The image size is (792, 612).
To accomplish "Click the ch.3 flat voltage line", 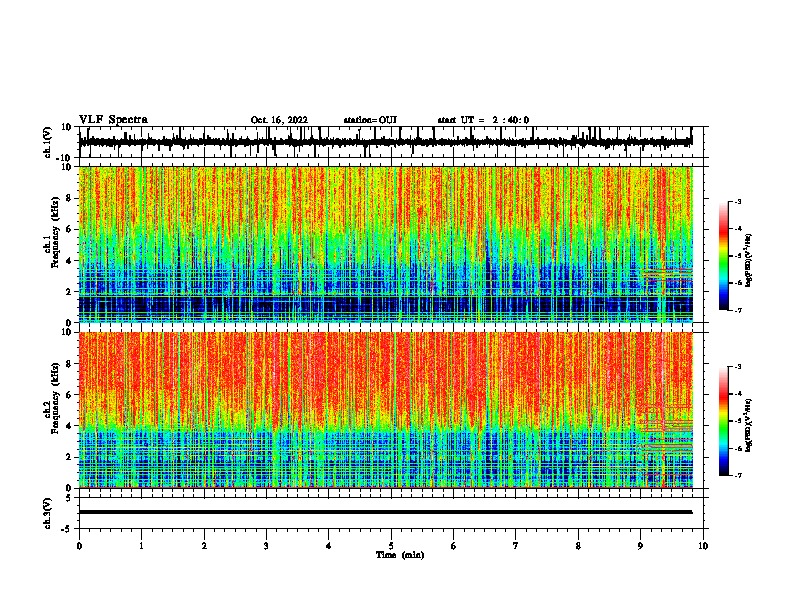I will click(385, 512).
